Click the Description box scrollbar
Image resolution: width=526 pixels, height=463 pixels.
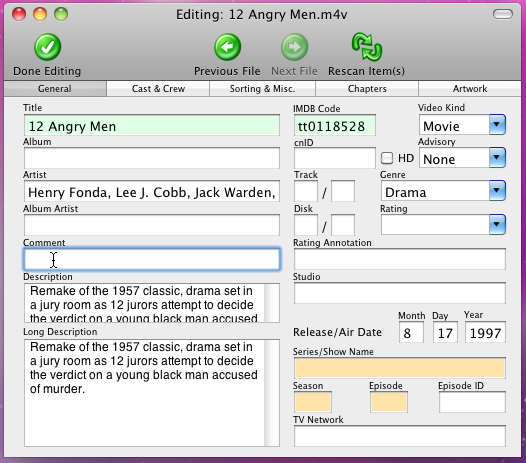click(272, 303)
